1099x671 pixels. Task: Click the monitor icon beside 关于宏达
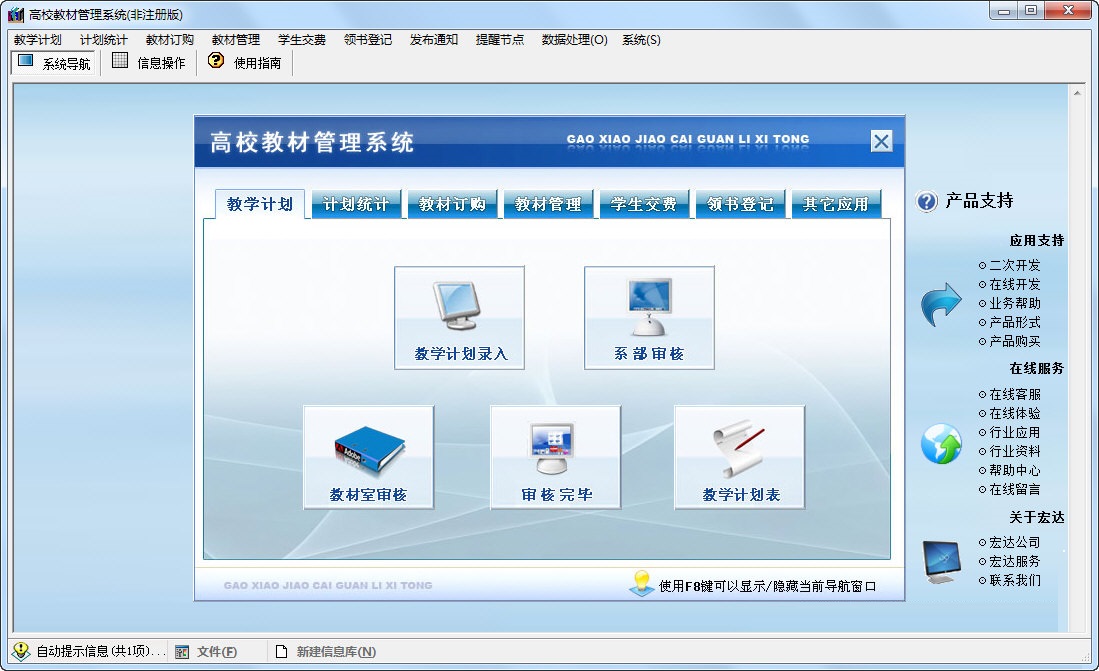tap(941, 562)
